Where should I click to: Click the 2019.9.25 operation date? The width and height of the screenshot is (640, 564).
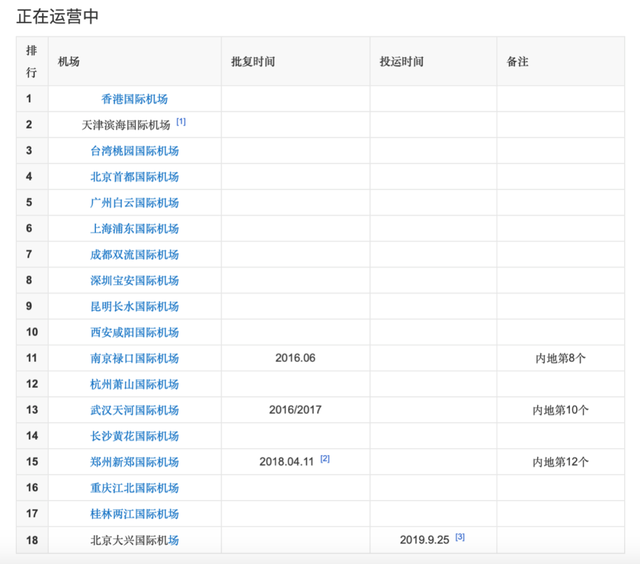click(424, 540)
